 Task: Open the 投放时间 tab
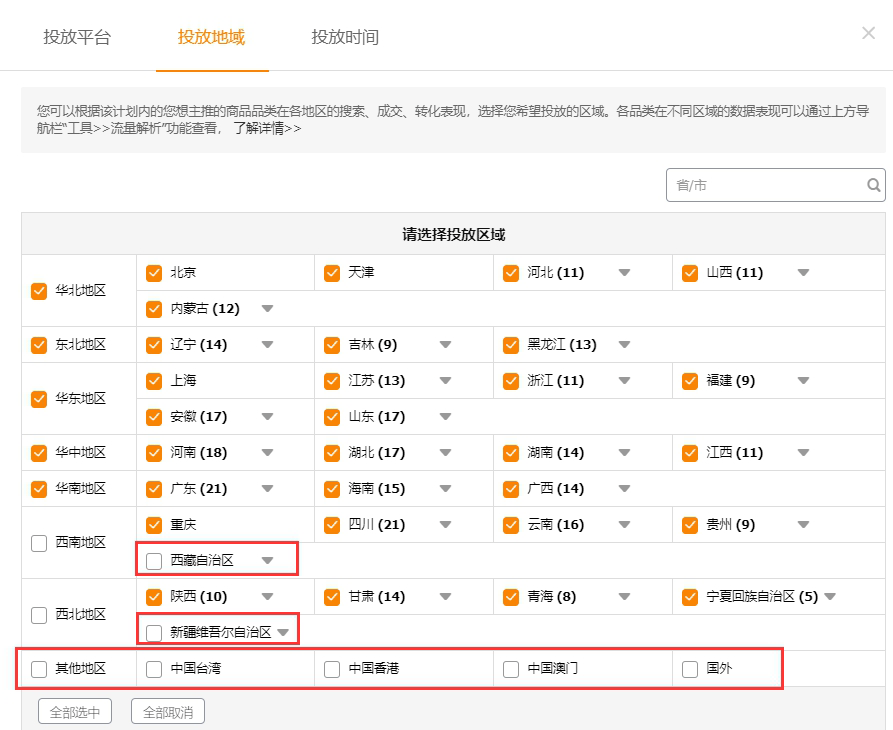(345, 38)
